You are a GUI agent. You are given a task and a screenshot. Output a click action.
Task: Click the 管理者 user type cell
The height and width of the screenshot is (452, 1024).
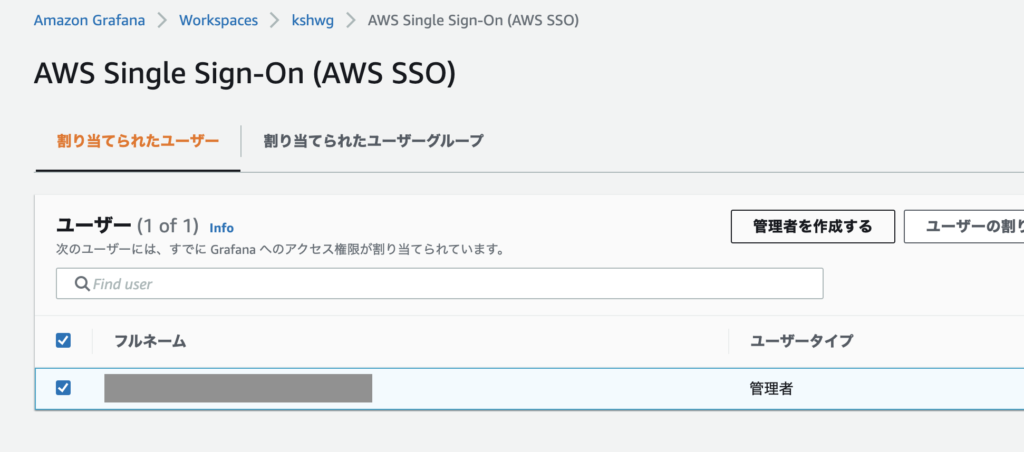[771, 389]
